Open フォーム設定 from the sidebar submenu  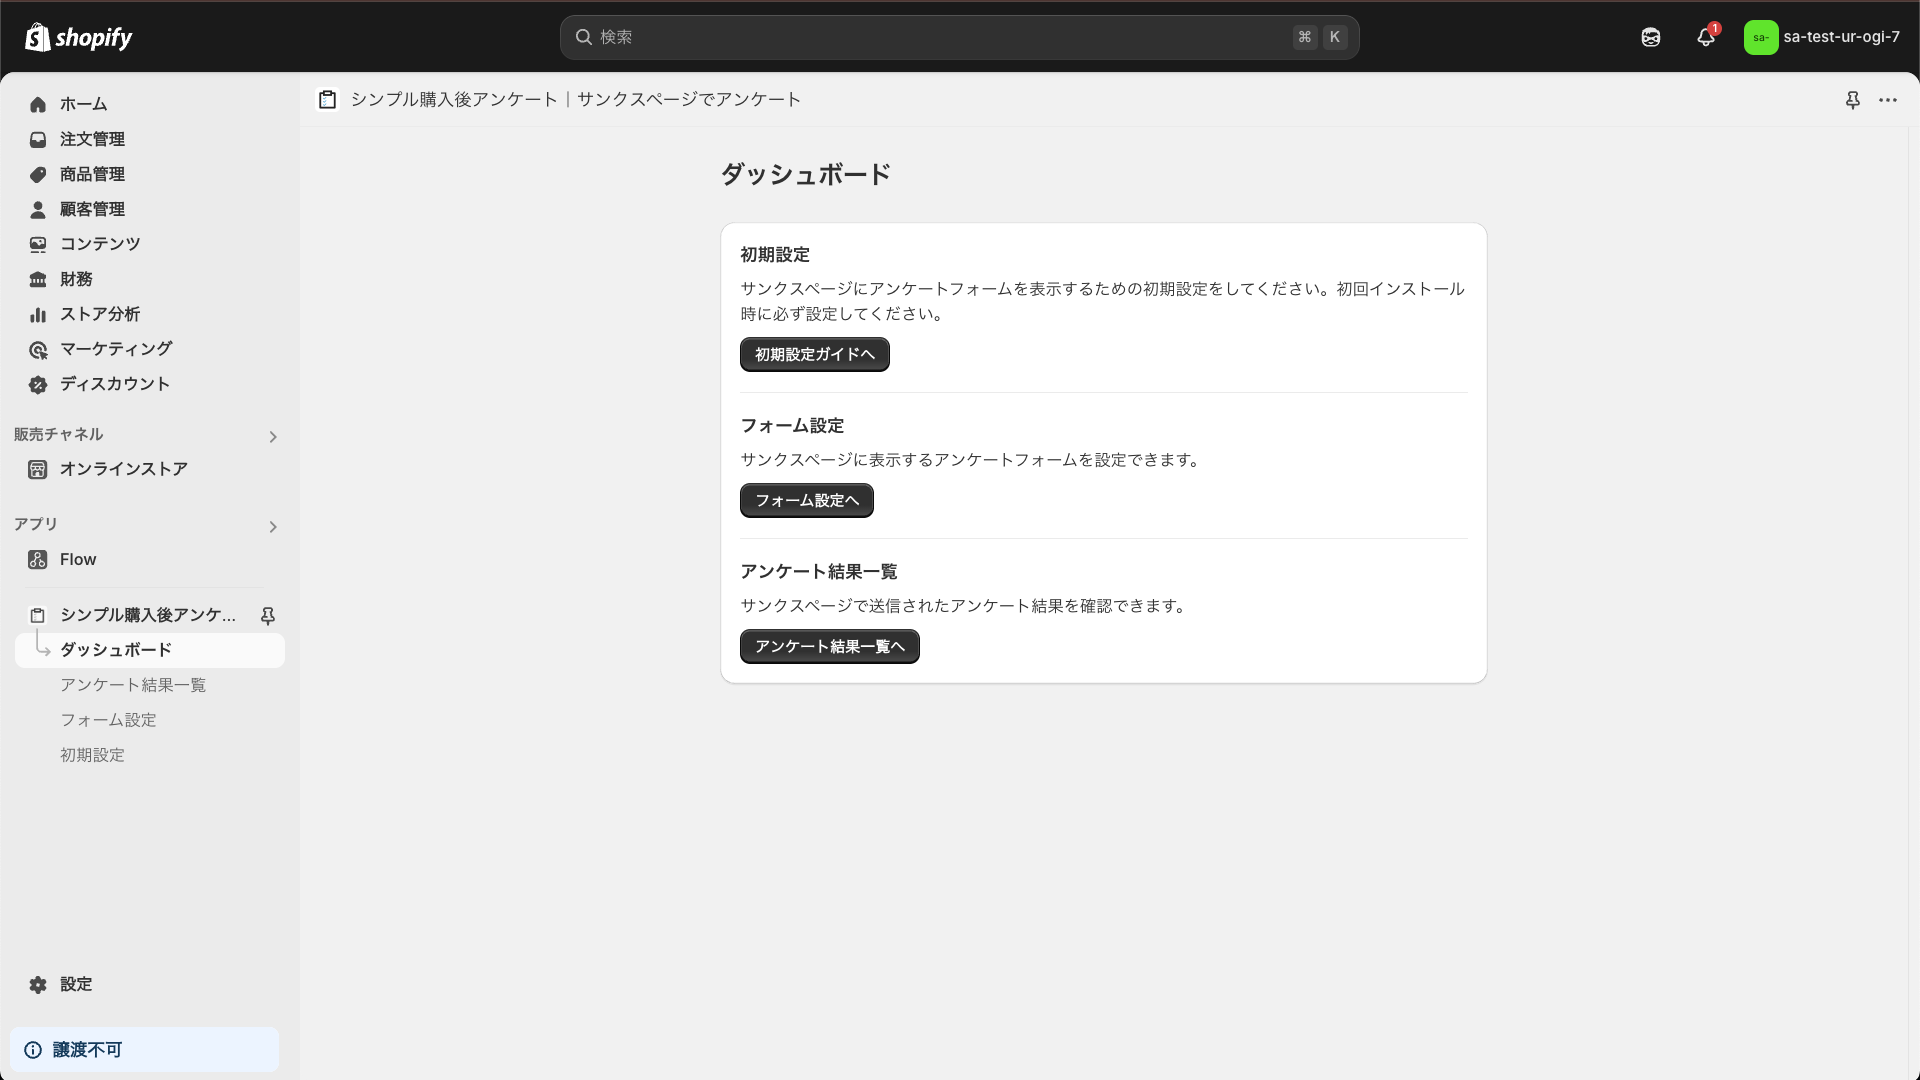(109, 719)
